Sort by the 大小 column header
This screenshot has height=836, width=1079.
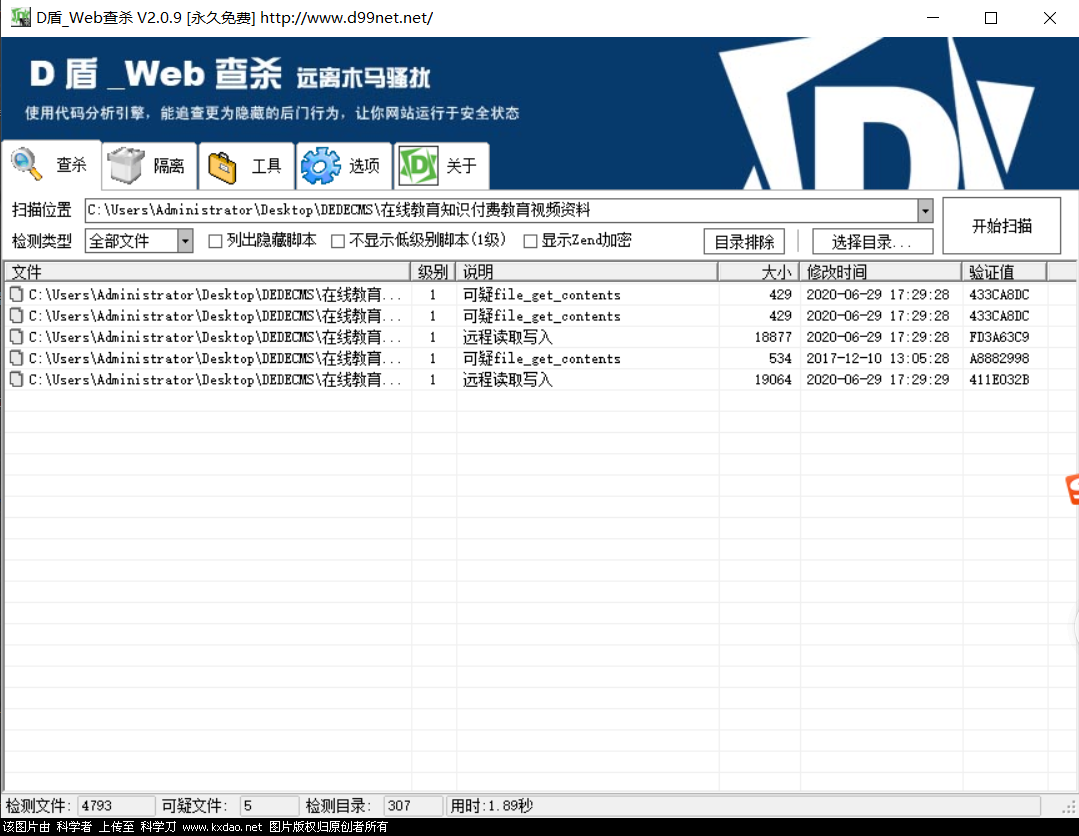[x=759, y=272]
